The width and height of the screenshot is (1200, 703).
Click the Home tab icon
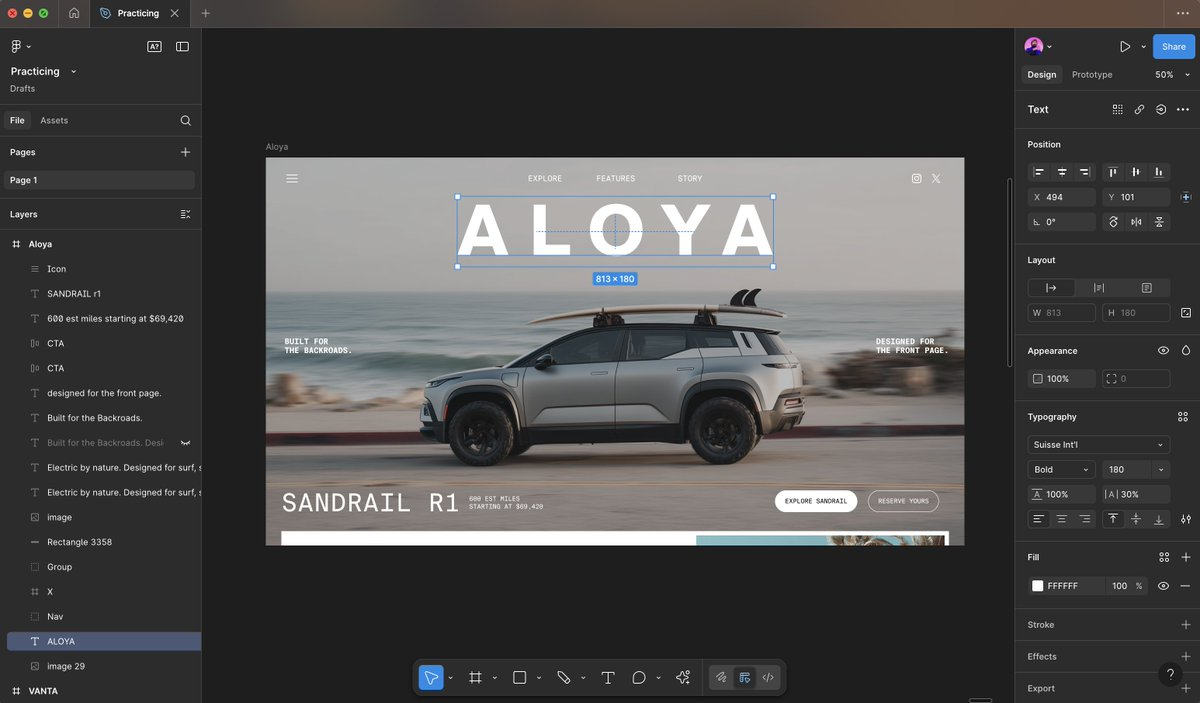tap(75, 13)
